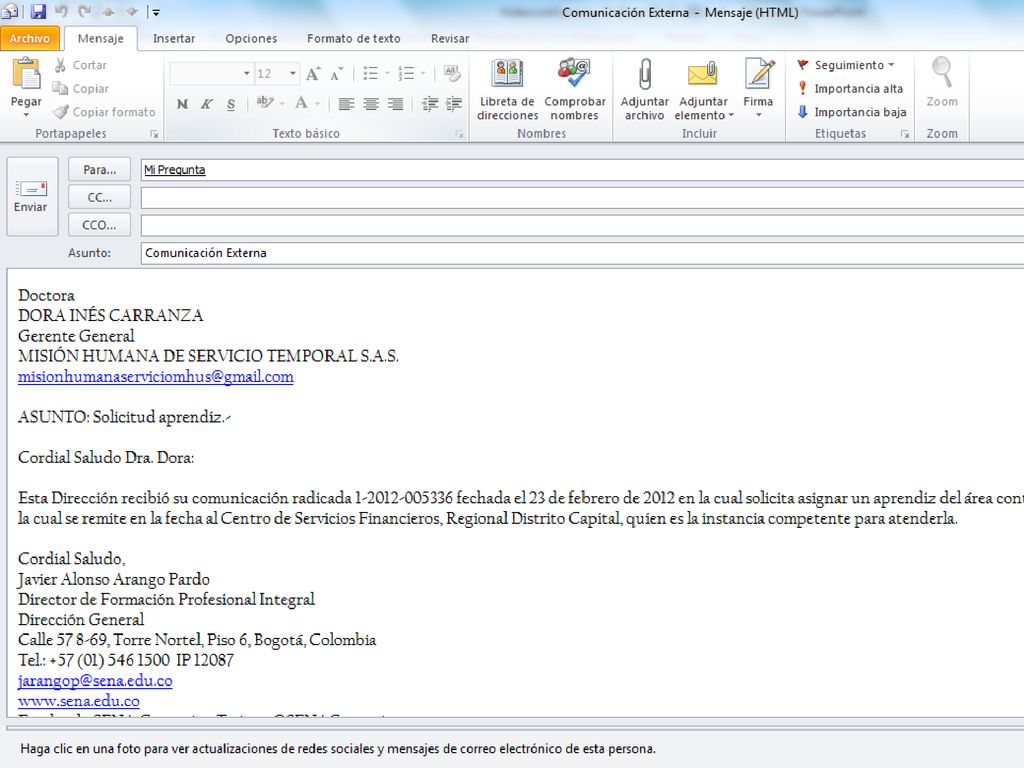Toggle the bulleted list
This screenshot has width=1024, height=768.
pos(370,73)
